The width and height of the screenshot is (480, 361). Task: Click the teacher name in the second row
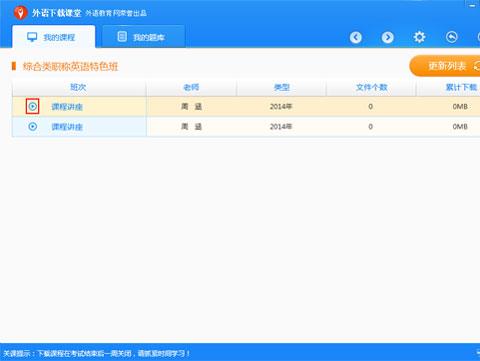coord(191,127)
